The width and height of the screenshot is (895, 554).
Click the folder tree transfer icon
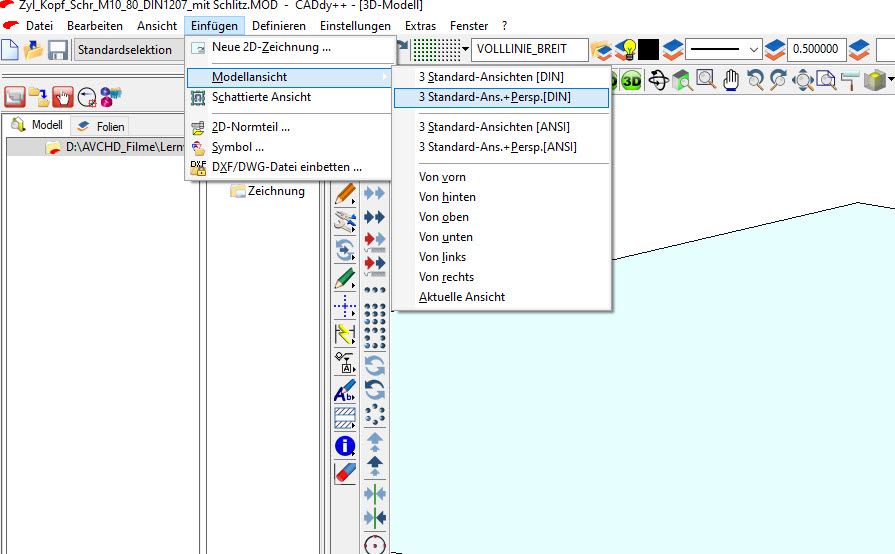click(x=39, y=97)
